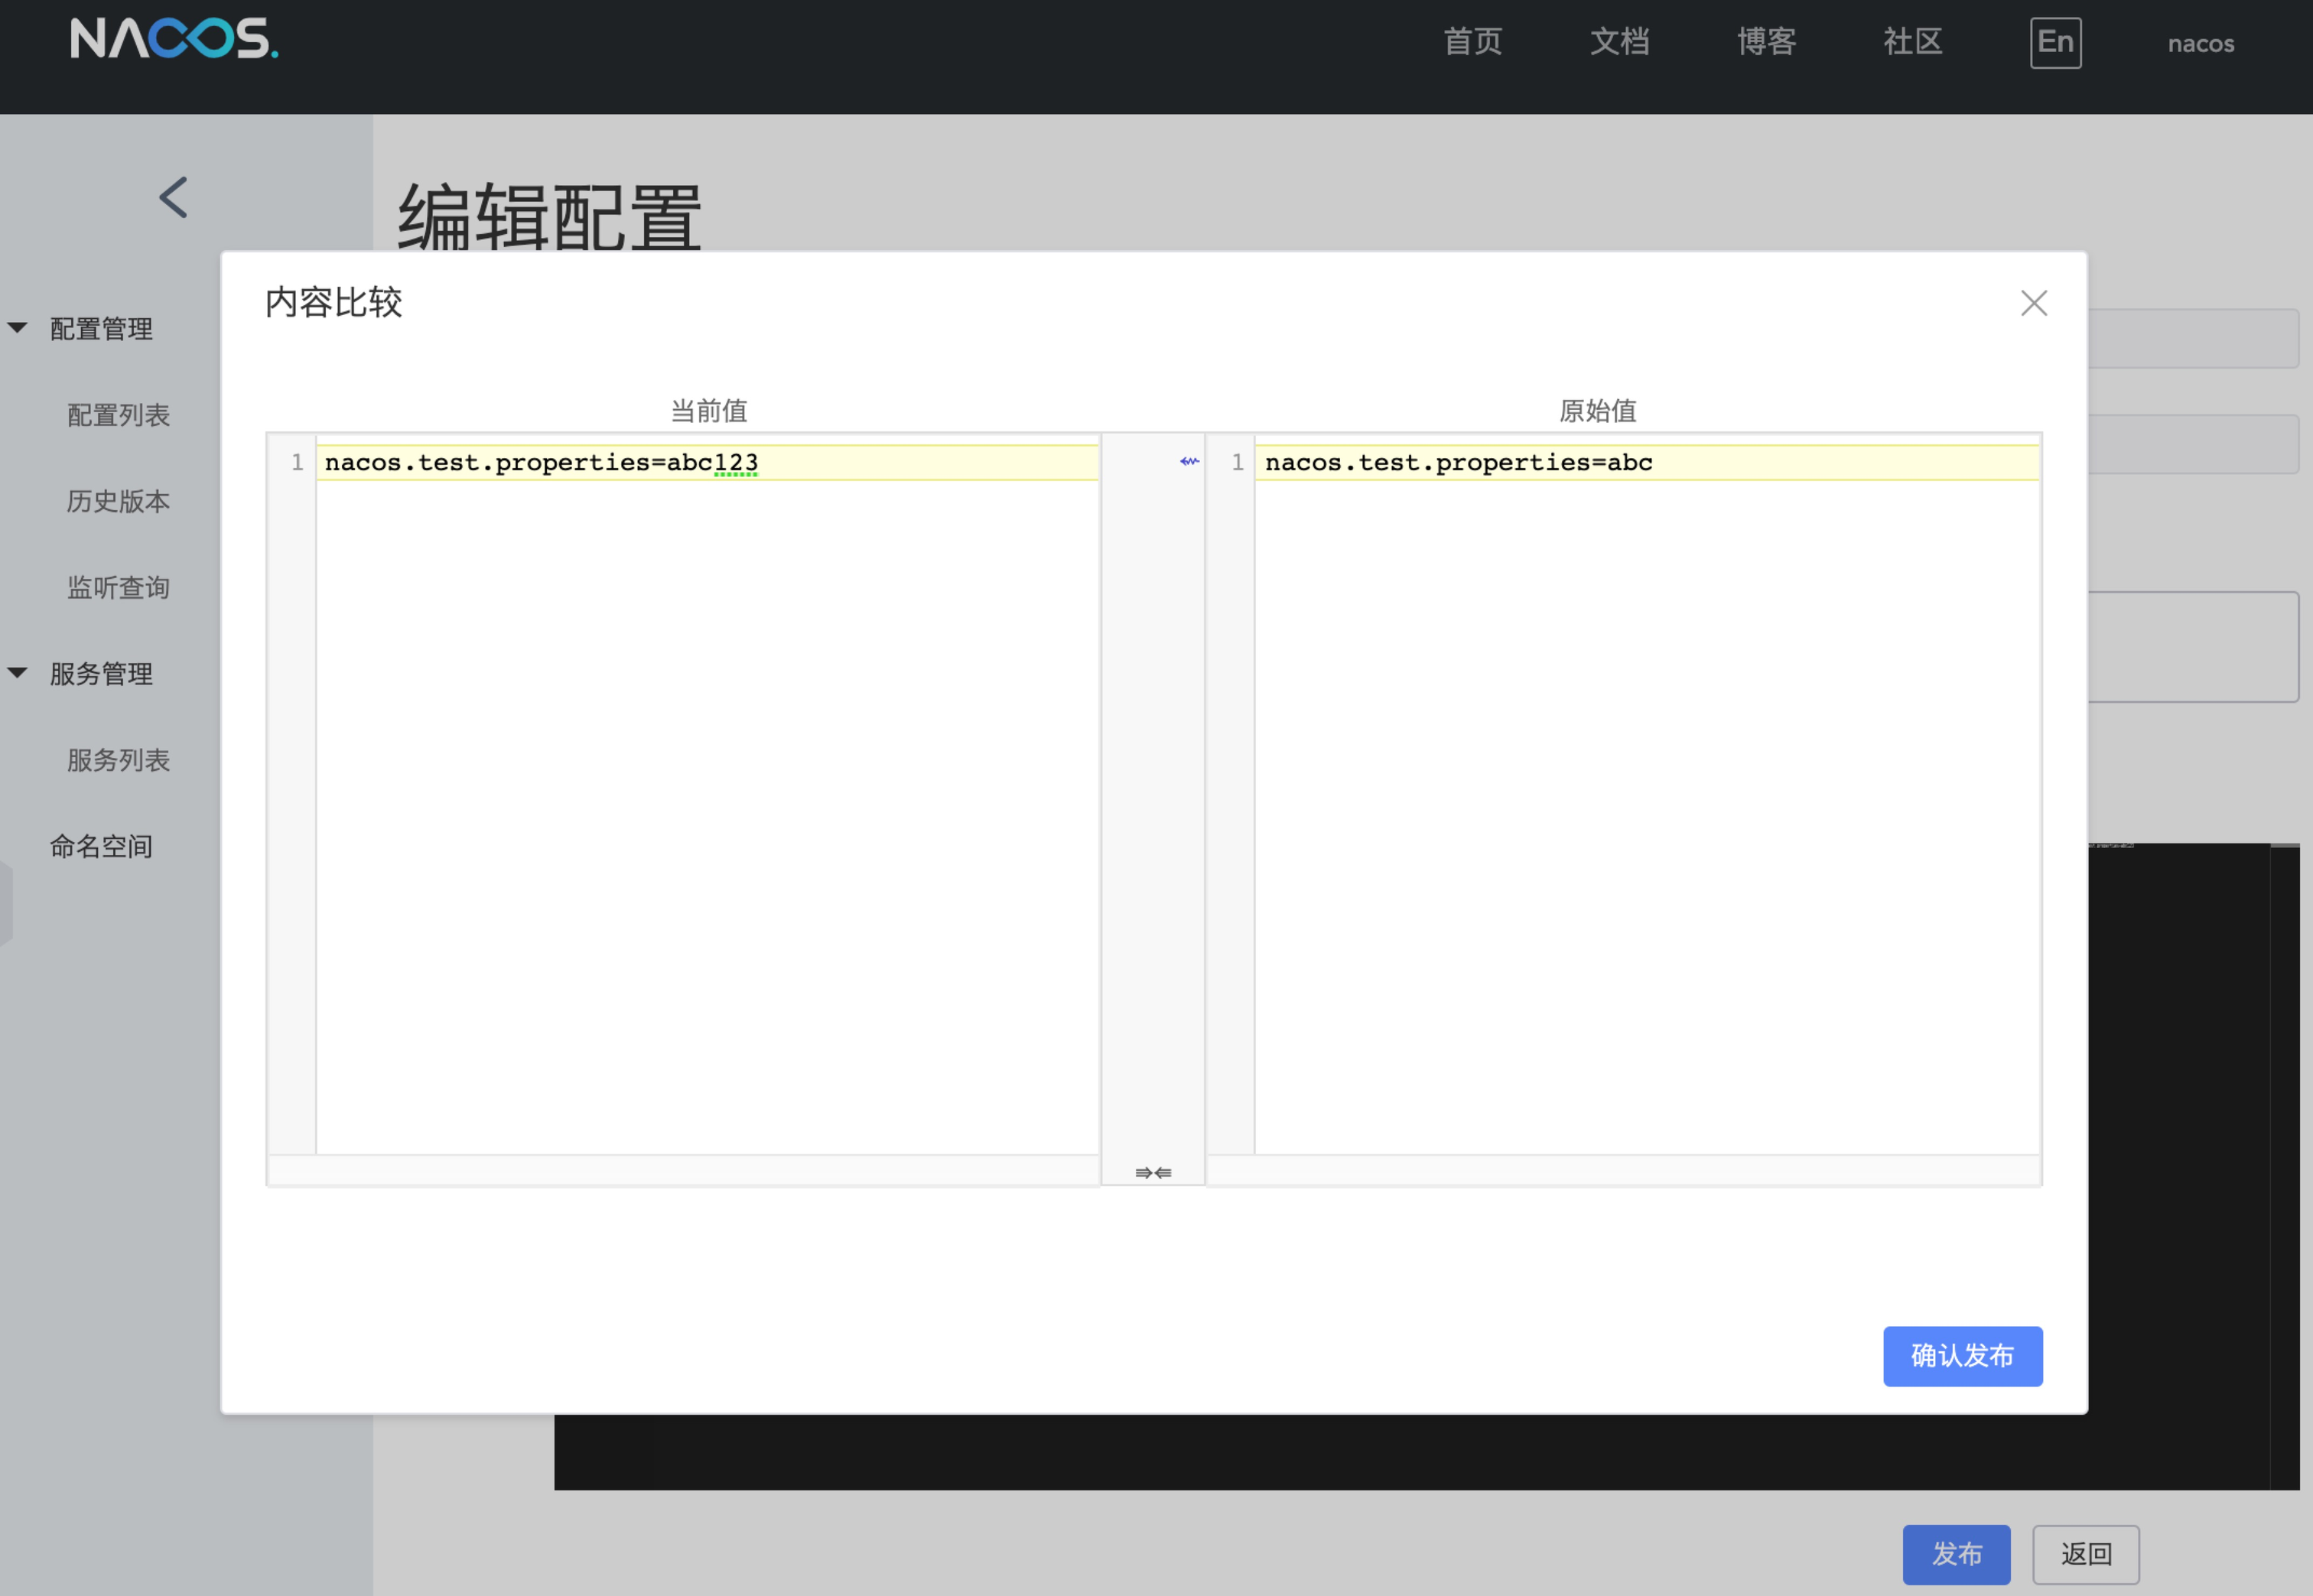The width and height of the screenshot is (2313, 1596).
Task: Close the 内容比较 dialog
Action: click(x=2033, y=303)
